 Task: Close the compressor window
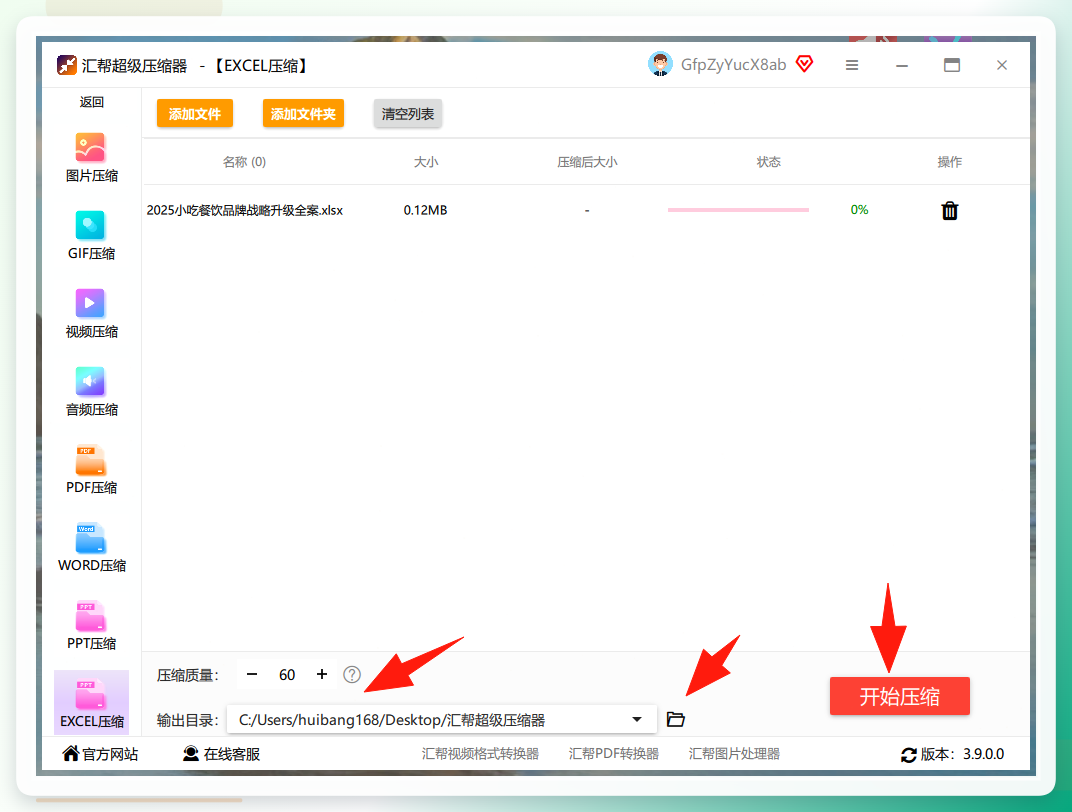(1002, 65)
